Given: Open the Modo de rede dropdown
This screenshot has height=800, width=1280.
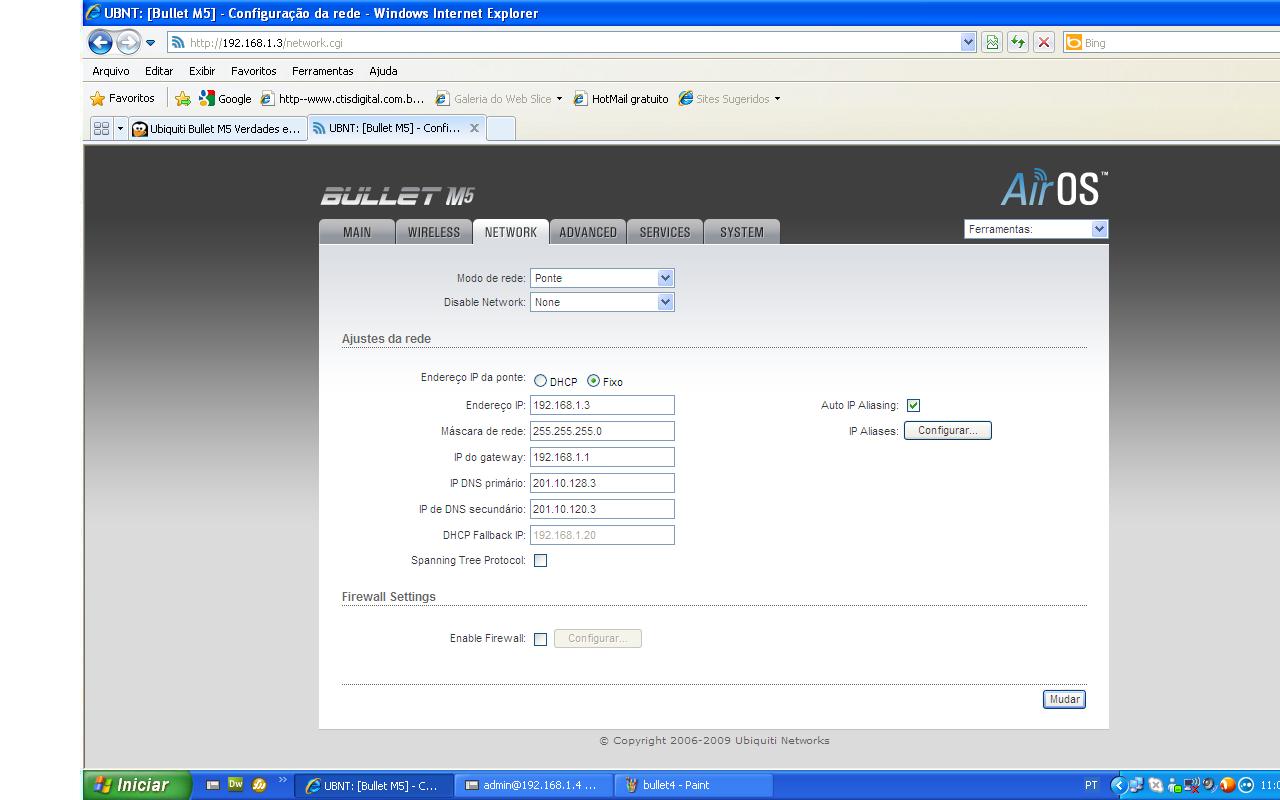Looking at the screenshot, I should coord(602,278).
